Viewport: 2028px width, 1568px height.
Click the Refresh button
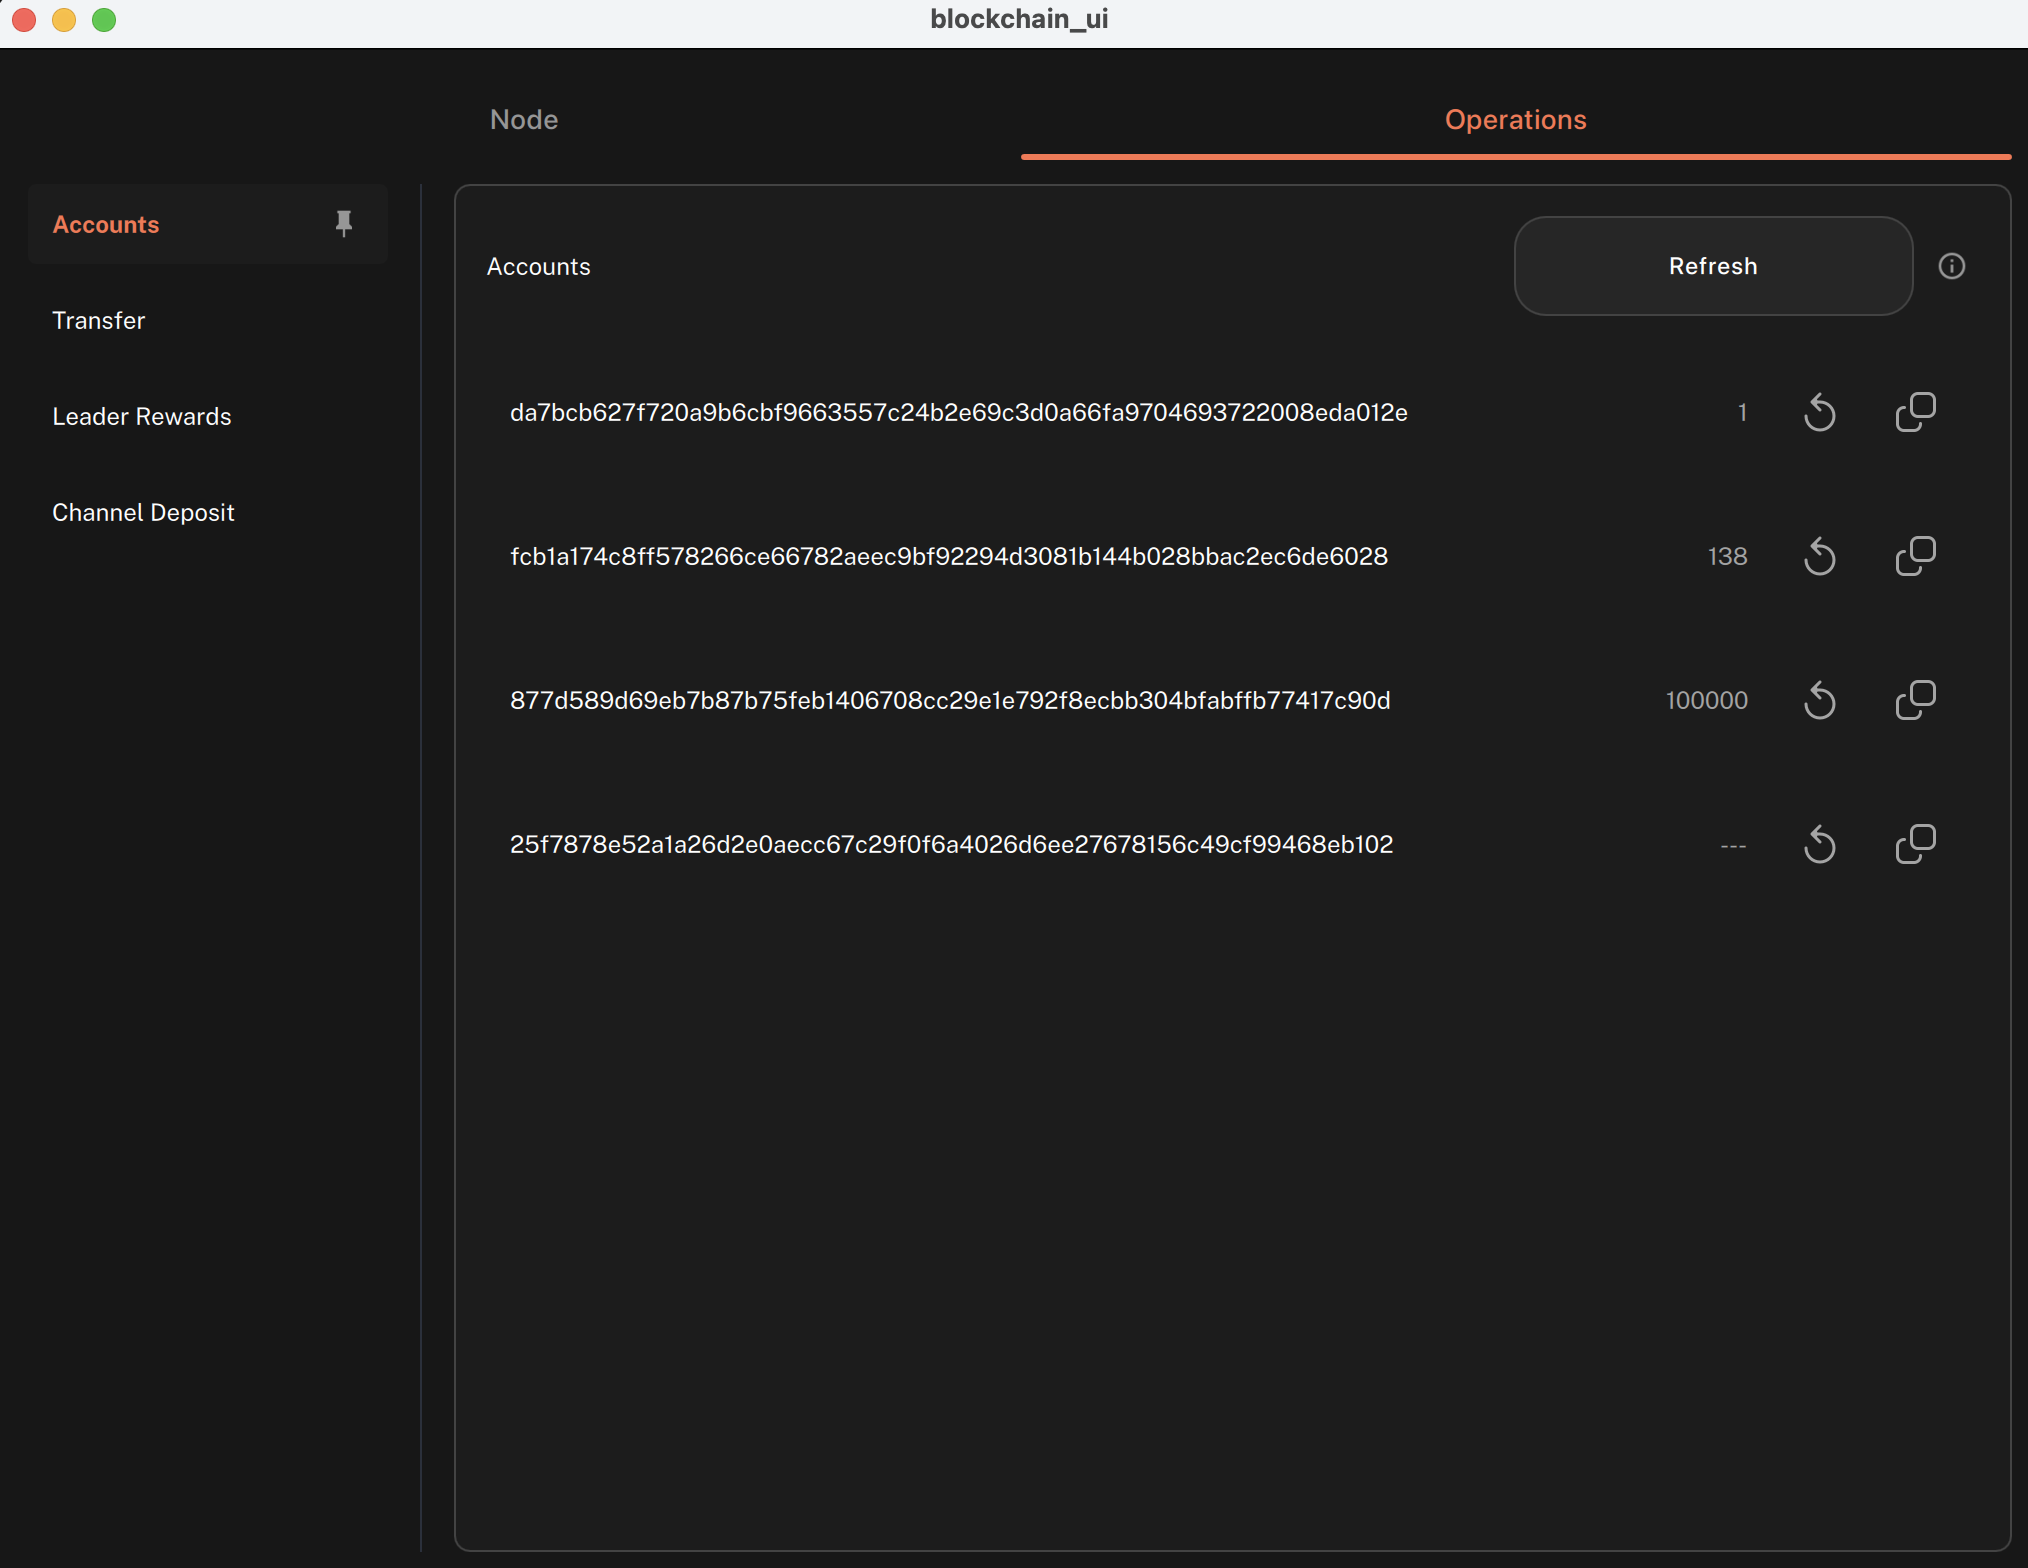1713,266
